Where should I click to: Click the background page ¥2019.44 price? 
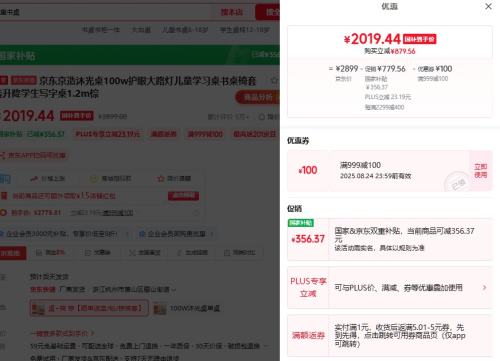[x=28, y=116]
